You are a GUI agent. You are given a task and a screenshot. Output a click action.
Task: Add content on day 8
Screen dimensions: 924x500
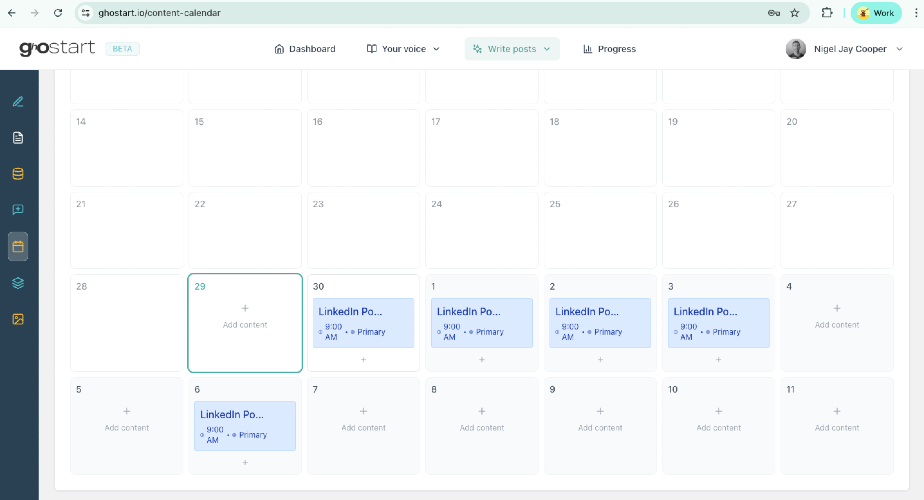[482, 420]
